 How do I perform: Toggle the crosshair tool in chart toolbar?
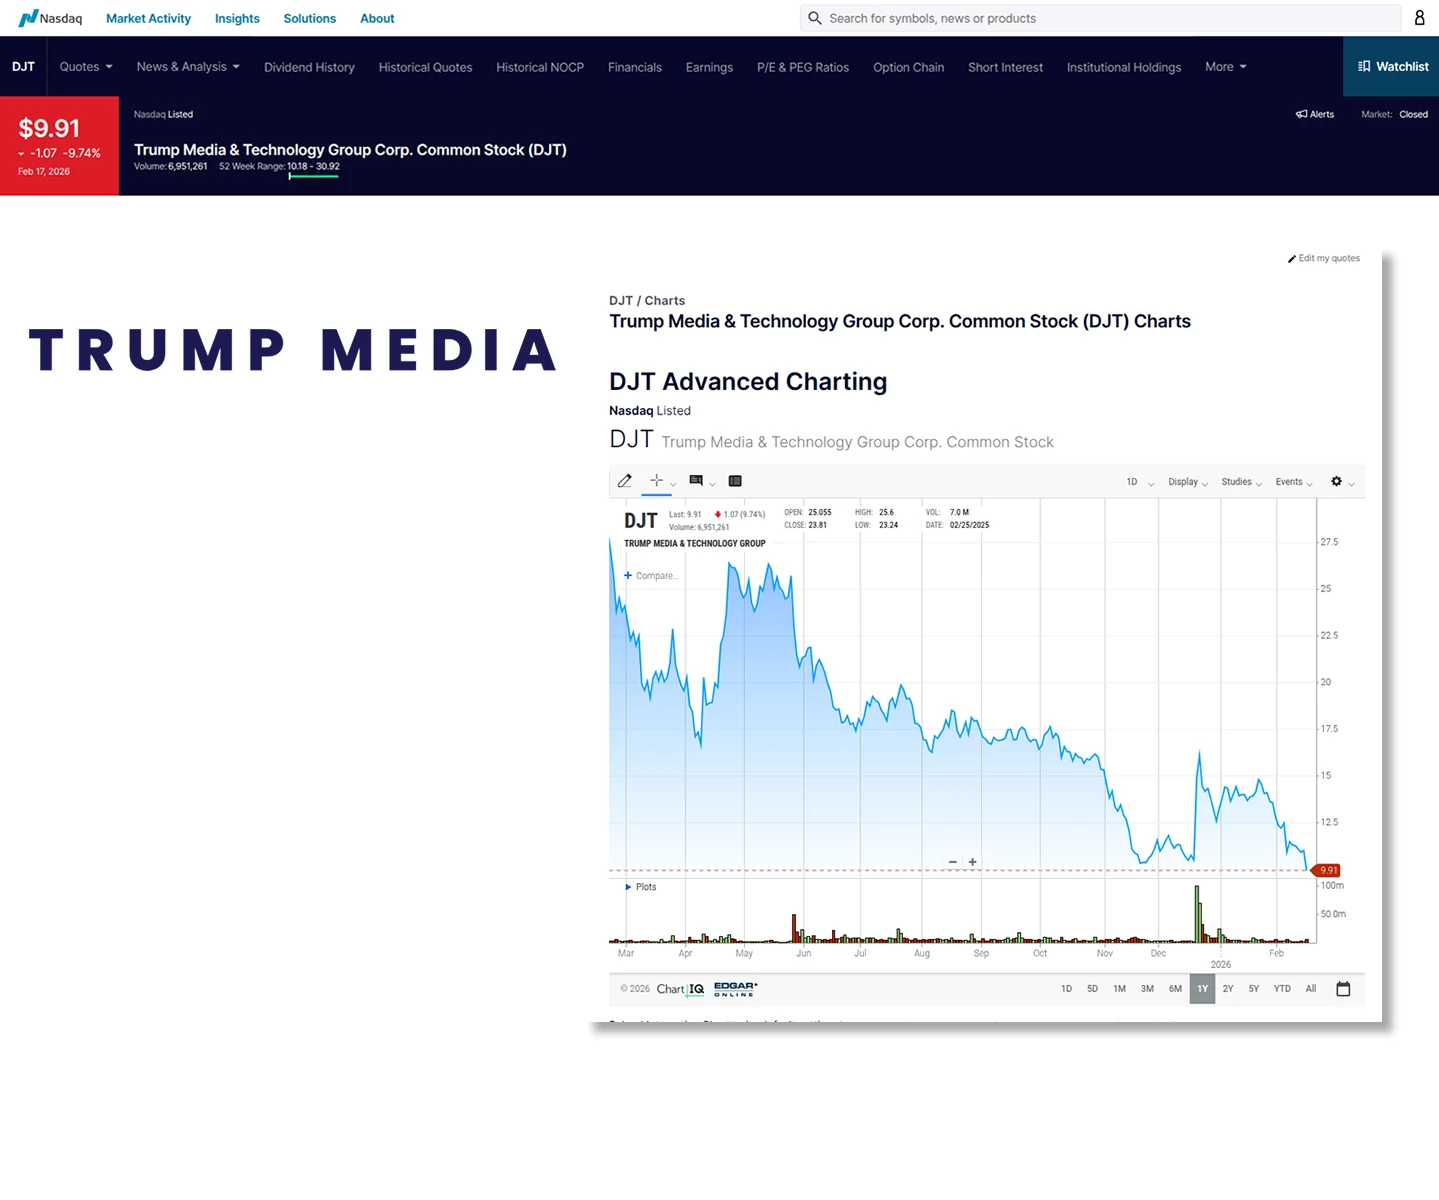(656, 481)
